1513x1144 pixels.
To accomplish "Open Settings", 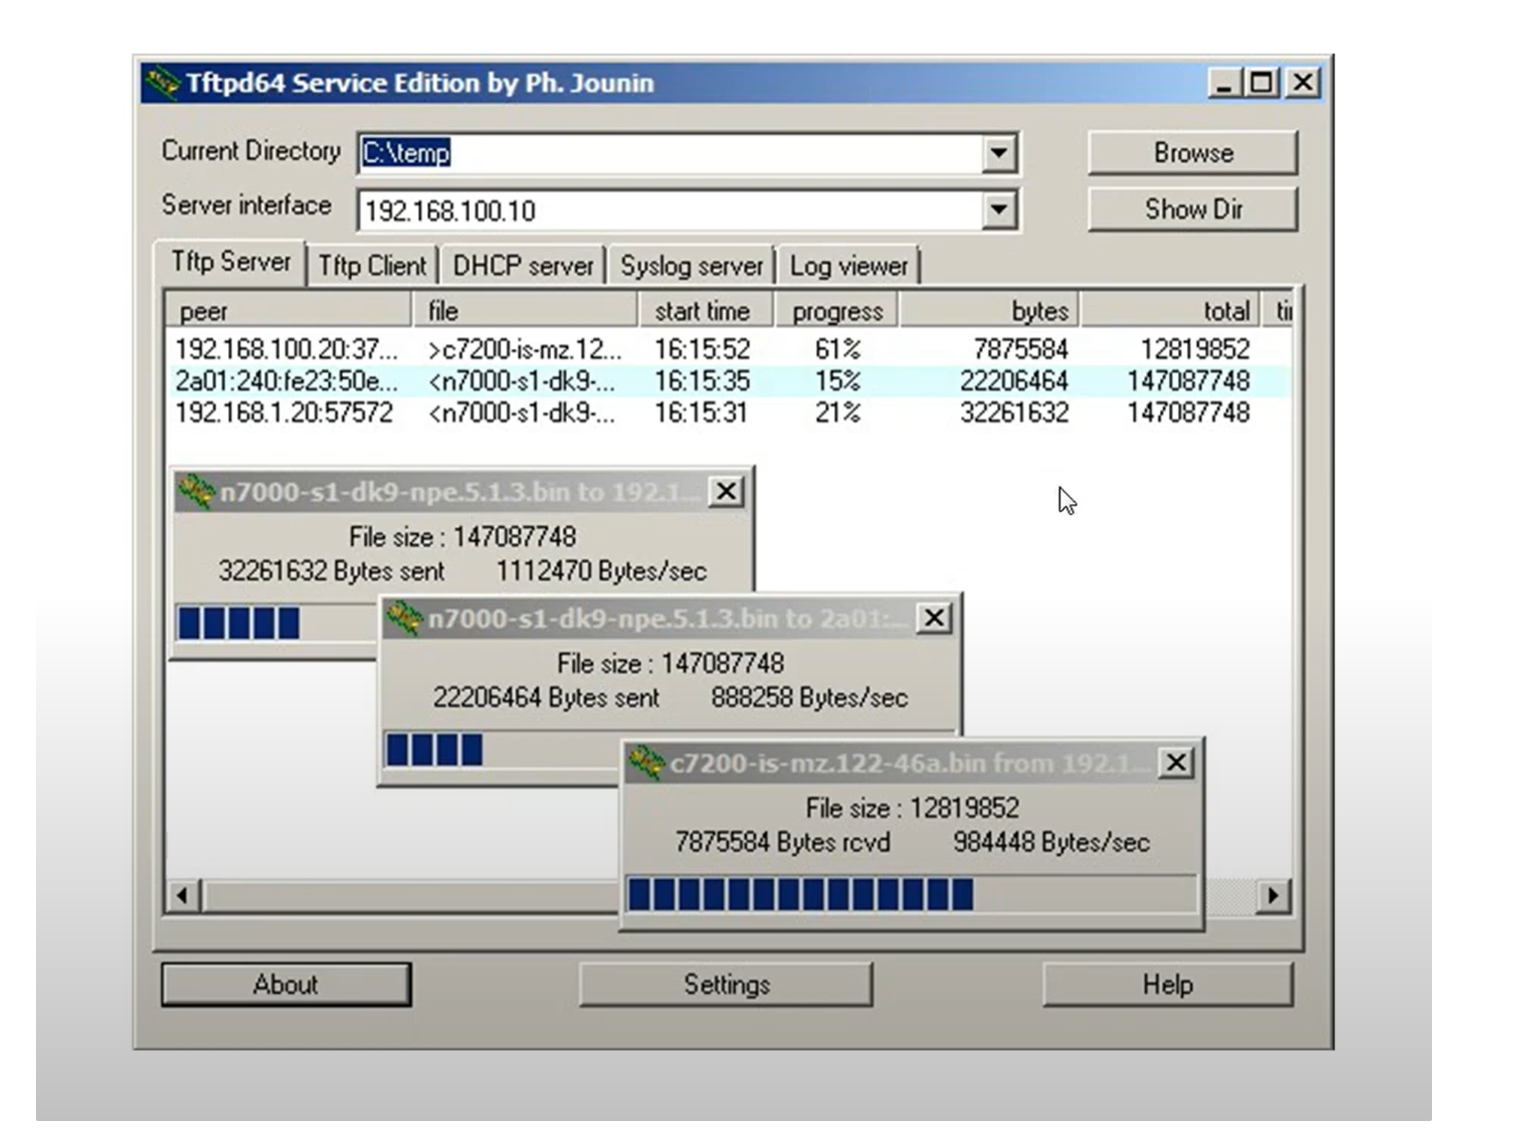I will click(726, 985).
